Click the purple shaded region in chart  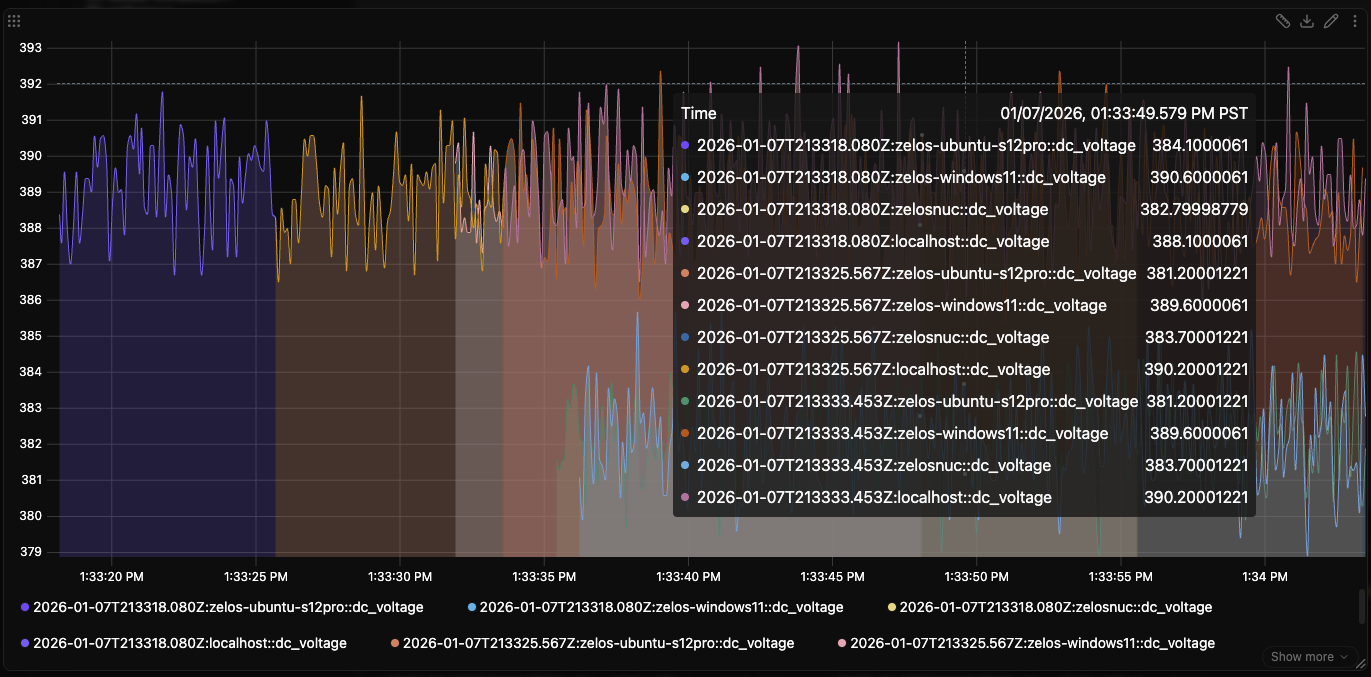tap(166, 420)
